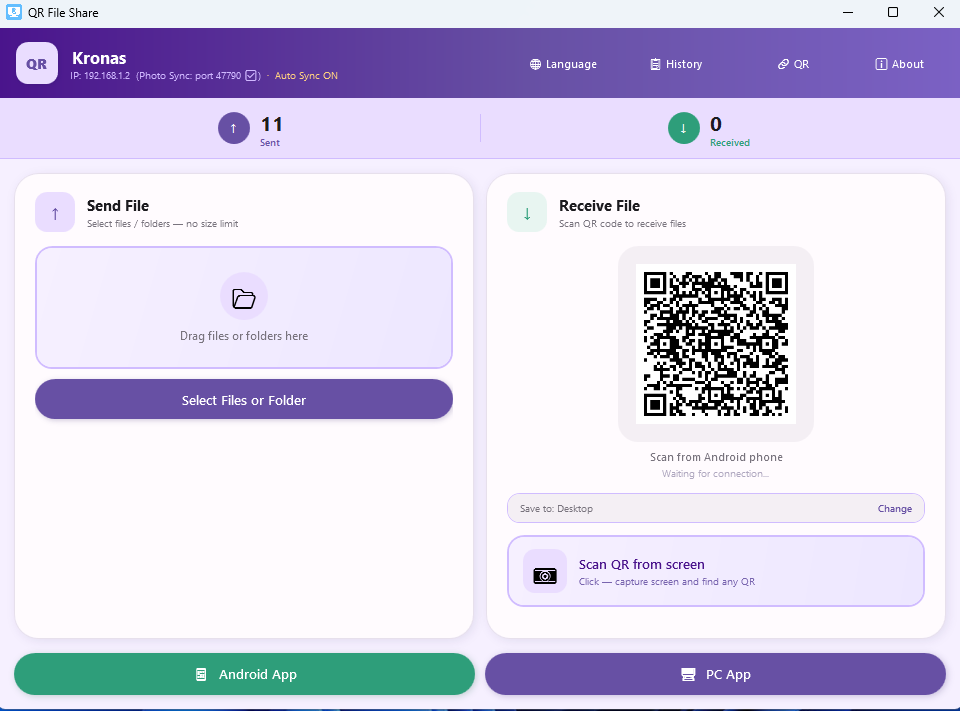This screenshot has height=711, width=960.
Task: Click the Sent upload arrow icon
Action: coord(233,128)
